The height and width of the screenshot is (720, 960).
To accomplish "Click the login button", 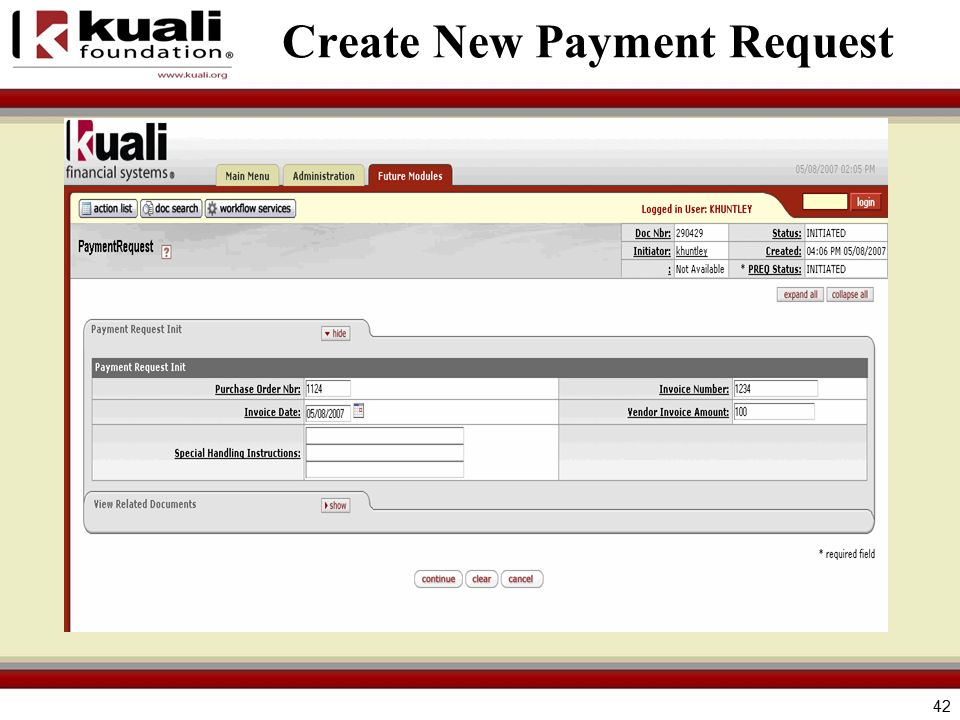I will point(866,202).
